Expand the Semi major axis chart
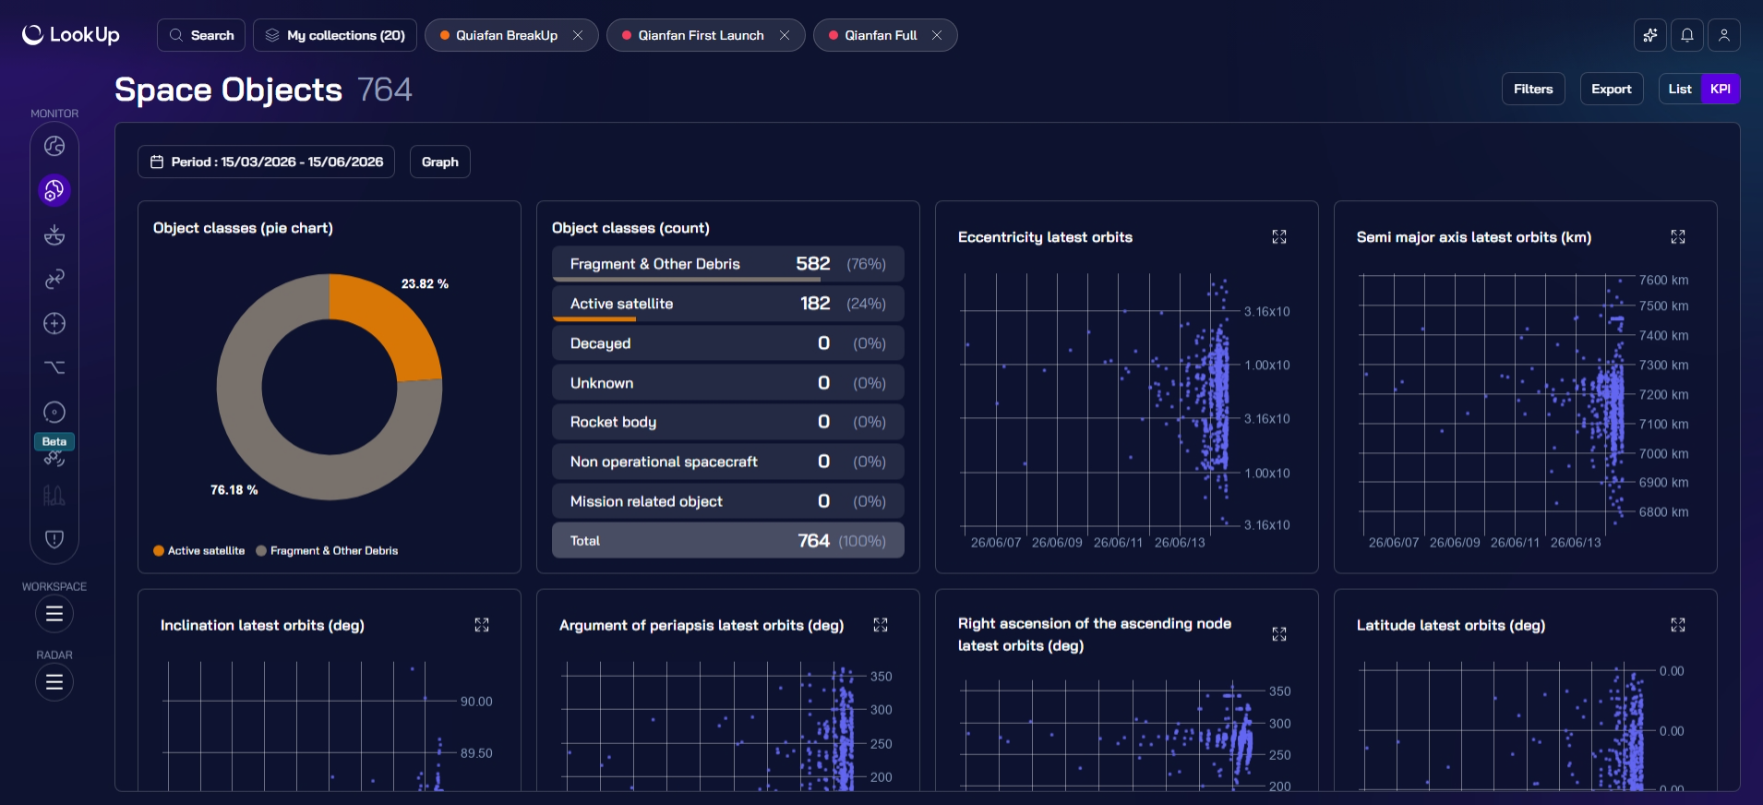 [1678, 237]
